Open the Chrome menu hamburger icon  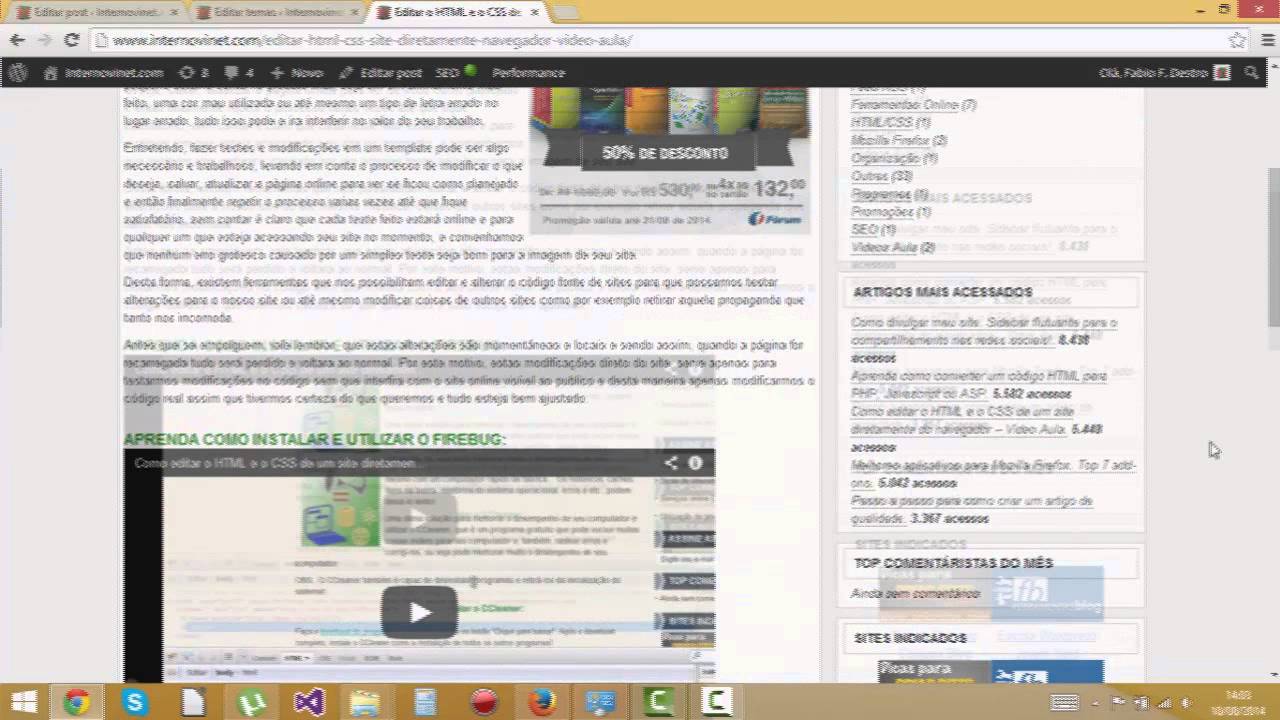pyautogui.click(x=1266, y=40)
